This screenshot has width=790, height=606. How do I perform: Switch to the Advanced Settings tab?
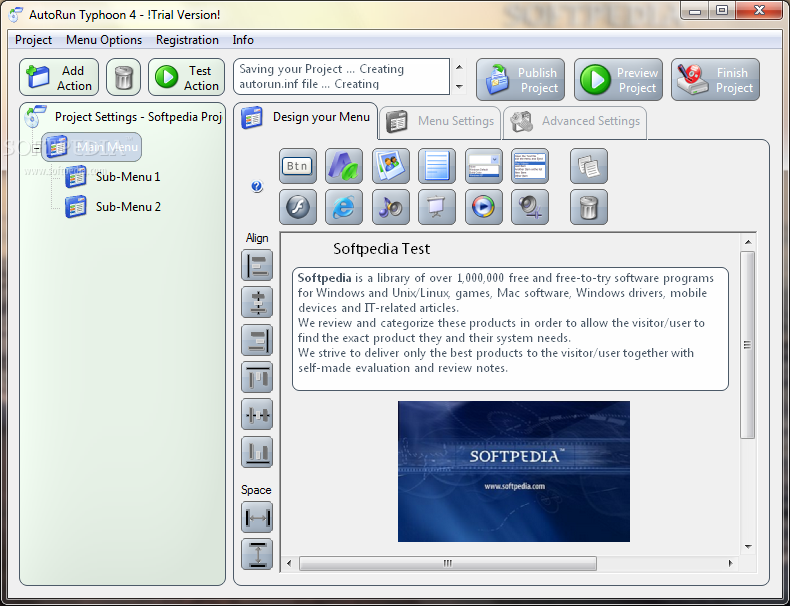click(575, 121)
